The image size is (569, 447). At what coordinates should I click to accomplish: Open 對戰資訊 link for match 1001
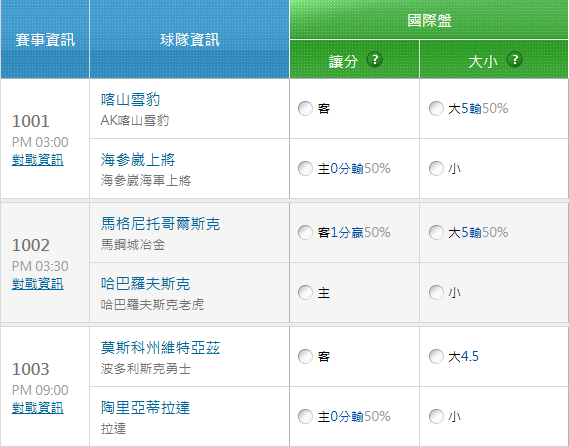click(x=38, y=160)
